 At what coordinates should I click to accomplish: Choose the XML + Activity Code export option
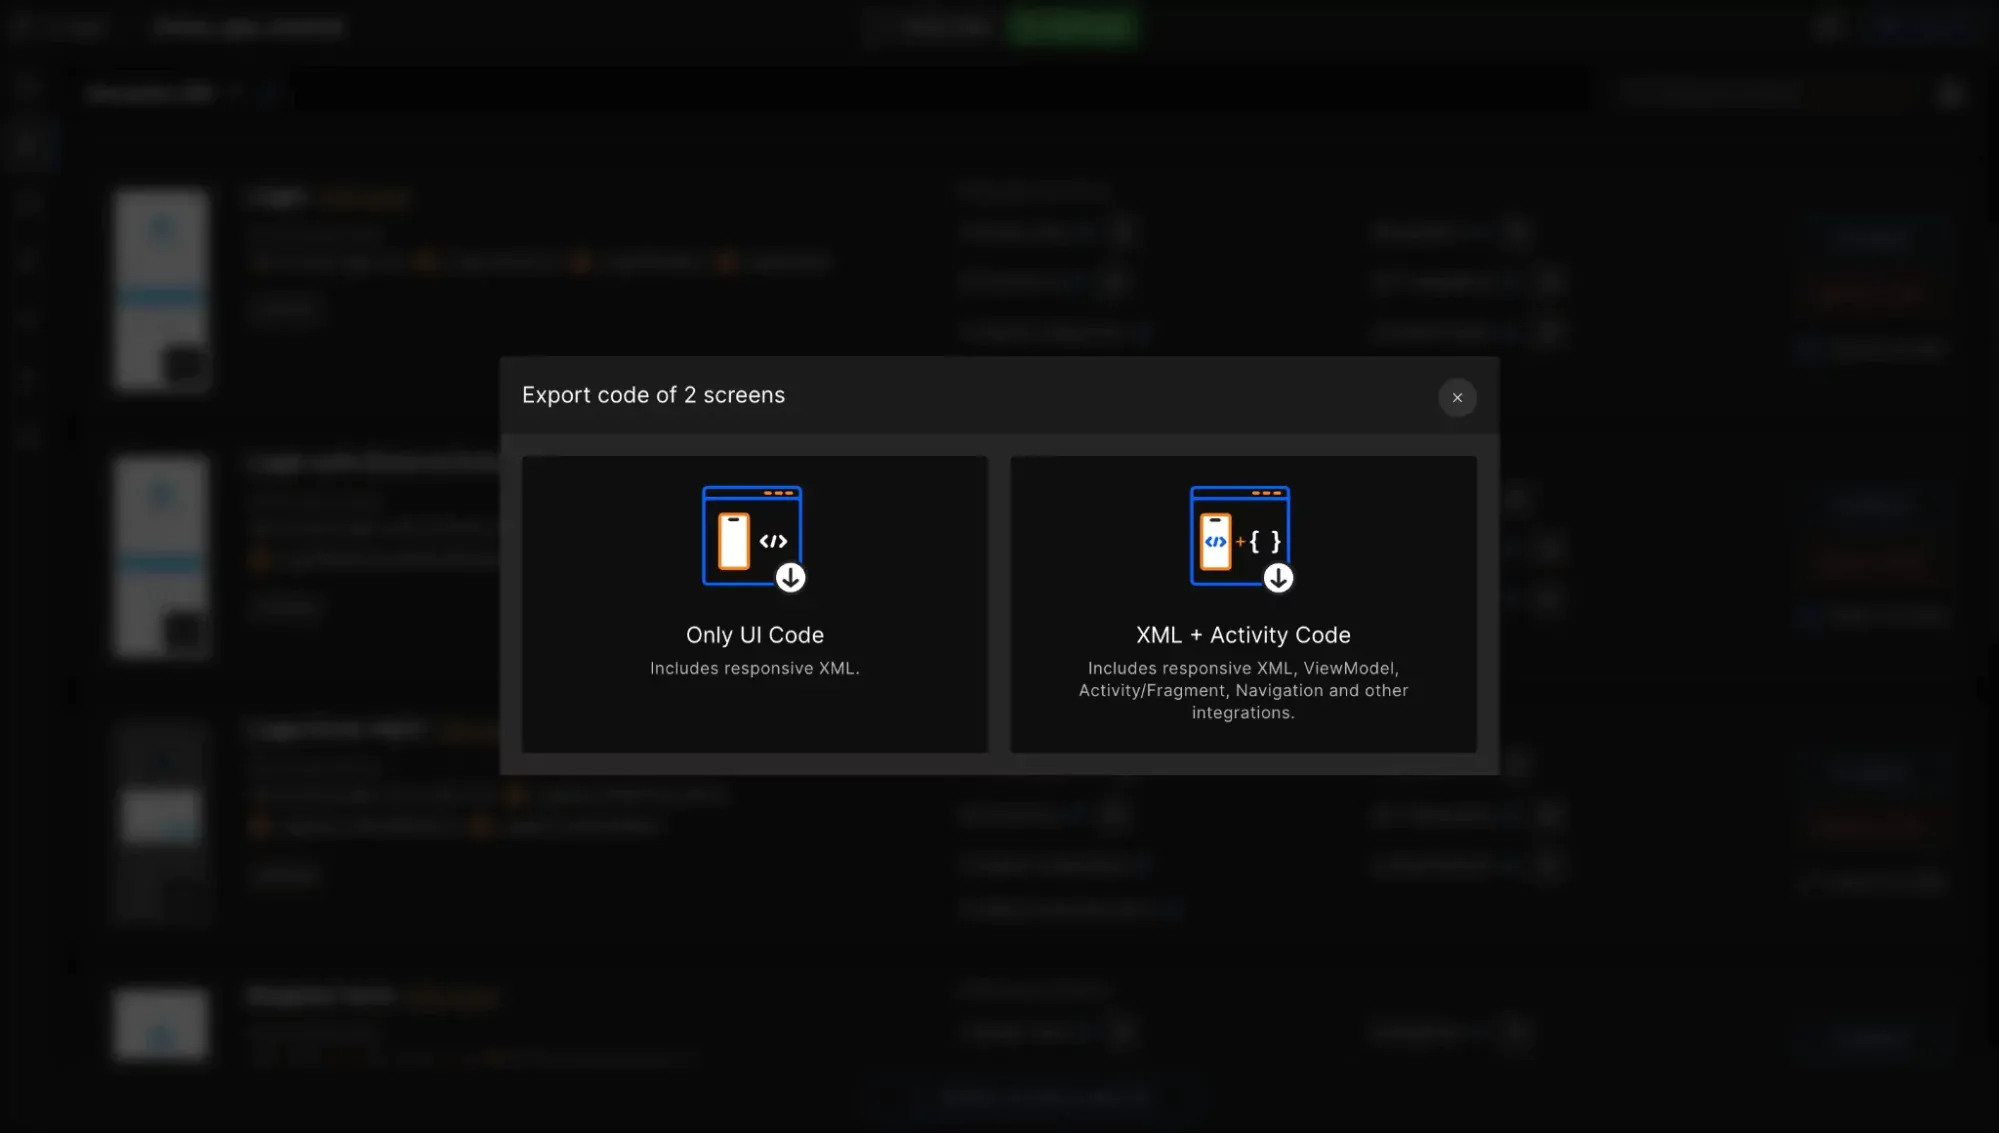[x=1243, y=604]
